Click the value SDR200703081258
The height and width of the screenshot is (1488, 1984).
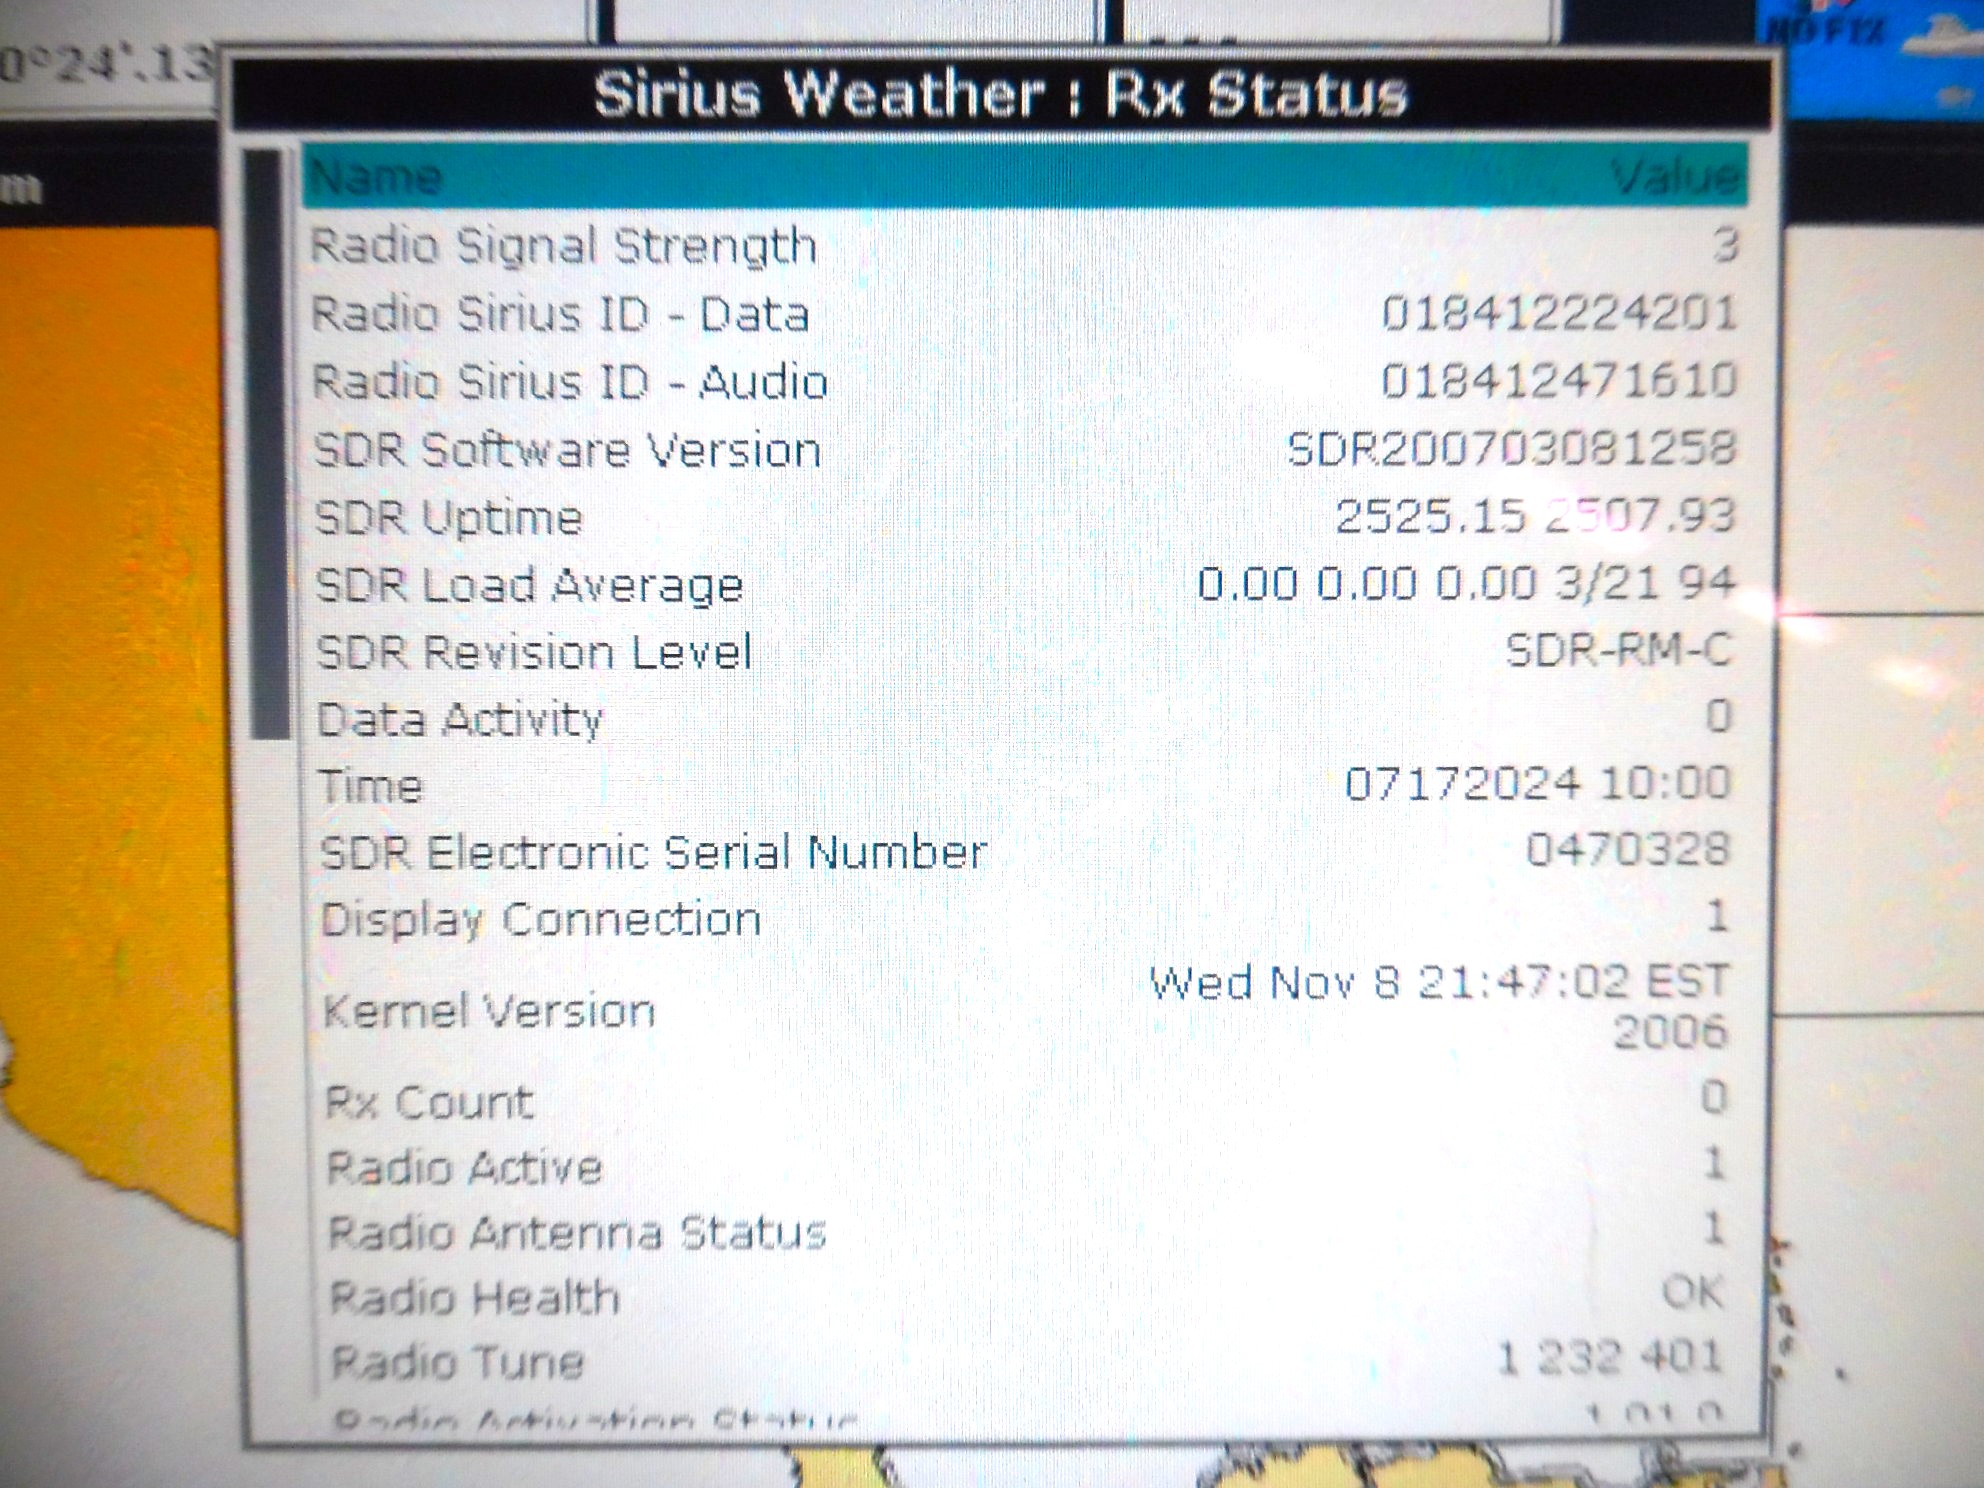pos(1511,449)
